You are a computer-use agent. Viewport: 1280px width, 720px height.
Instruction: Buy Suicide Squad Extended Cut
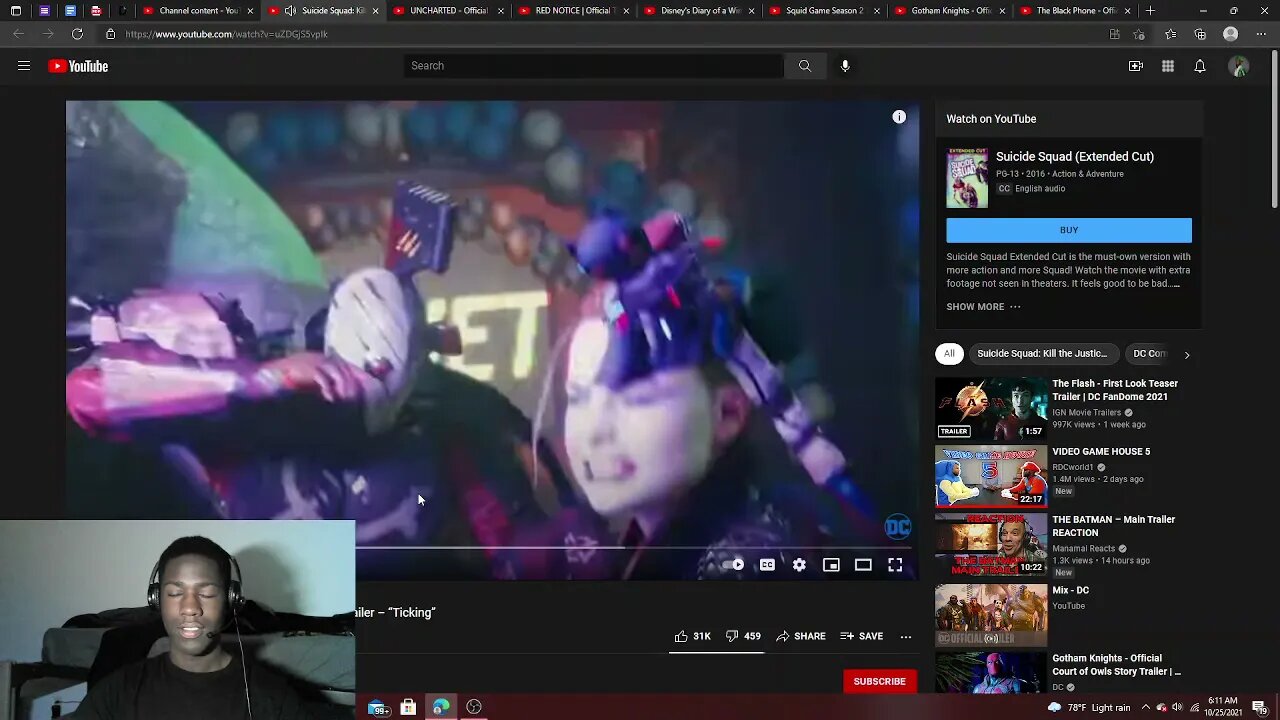[1069, 230]
